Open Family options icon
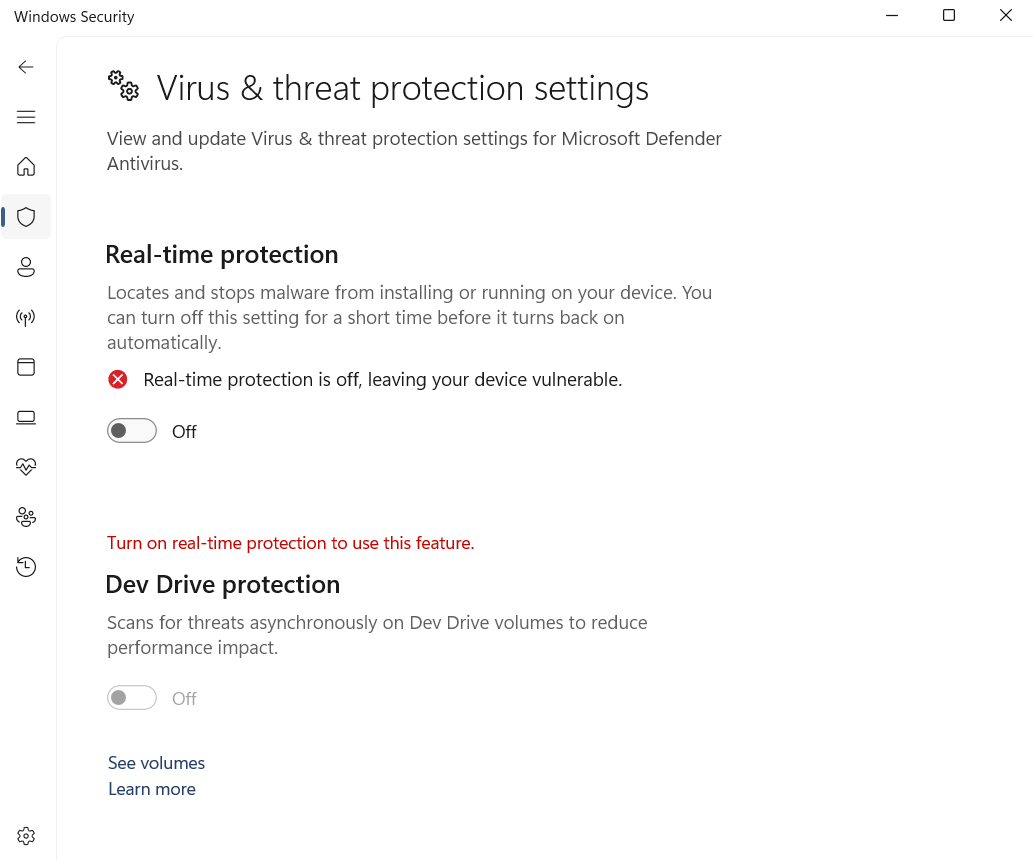 (26, 517)
